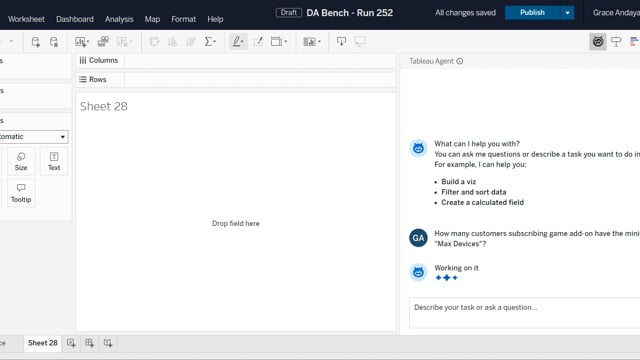Expand the Publish dropdown arrow
The height and width of the screenshot is (360, 640).
coord(567,13)
